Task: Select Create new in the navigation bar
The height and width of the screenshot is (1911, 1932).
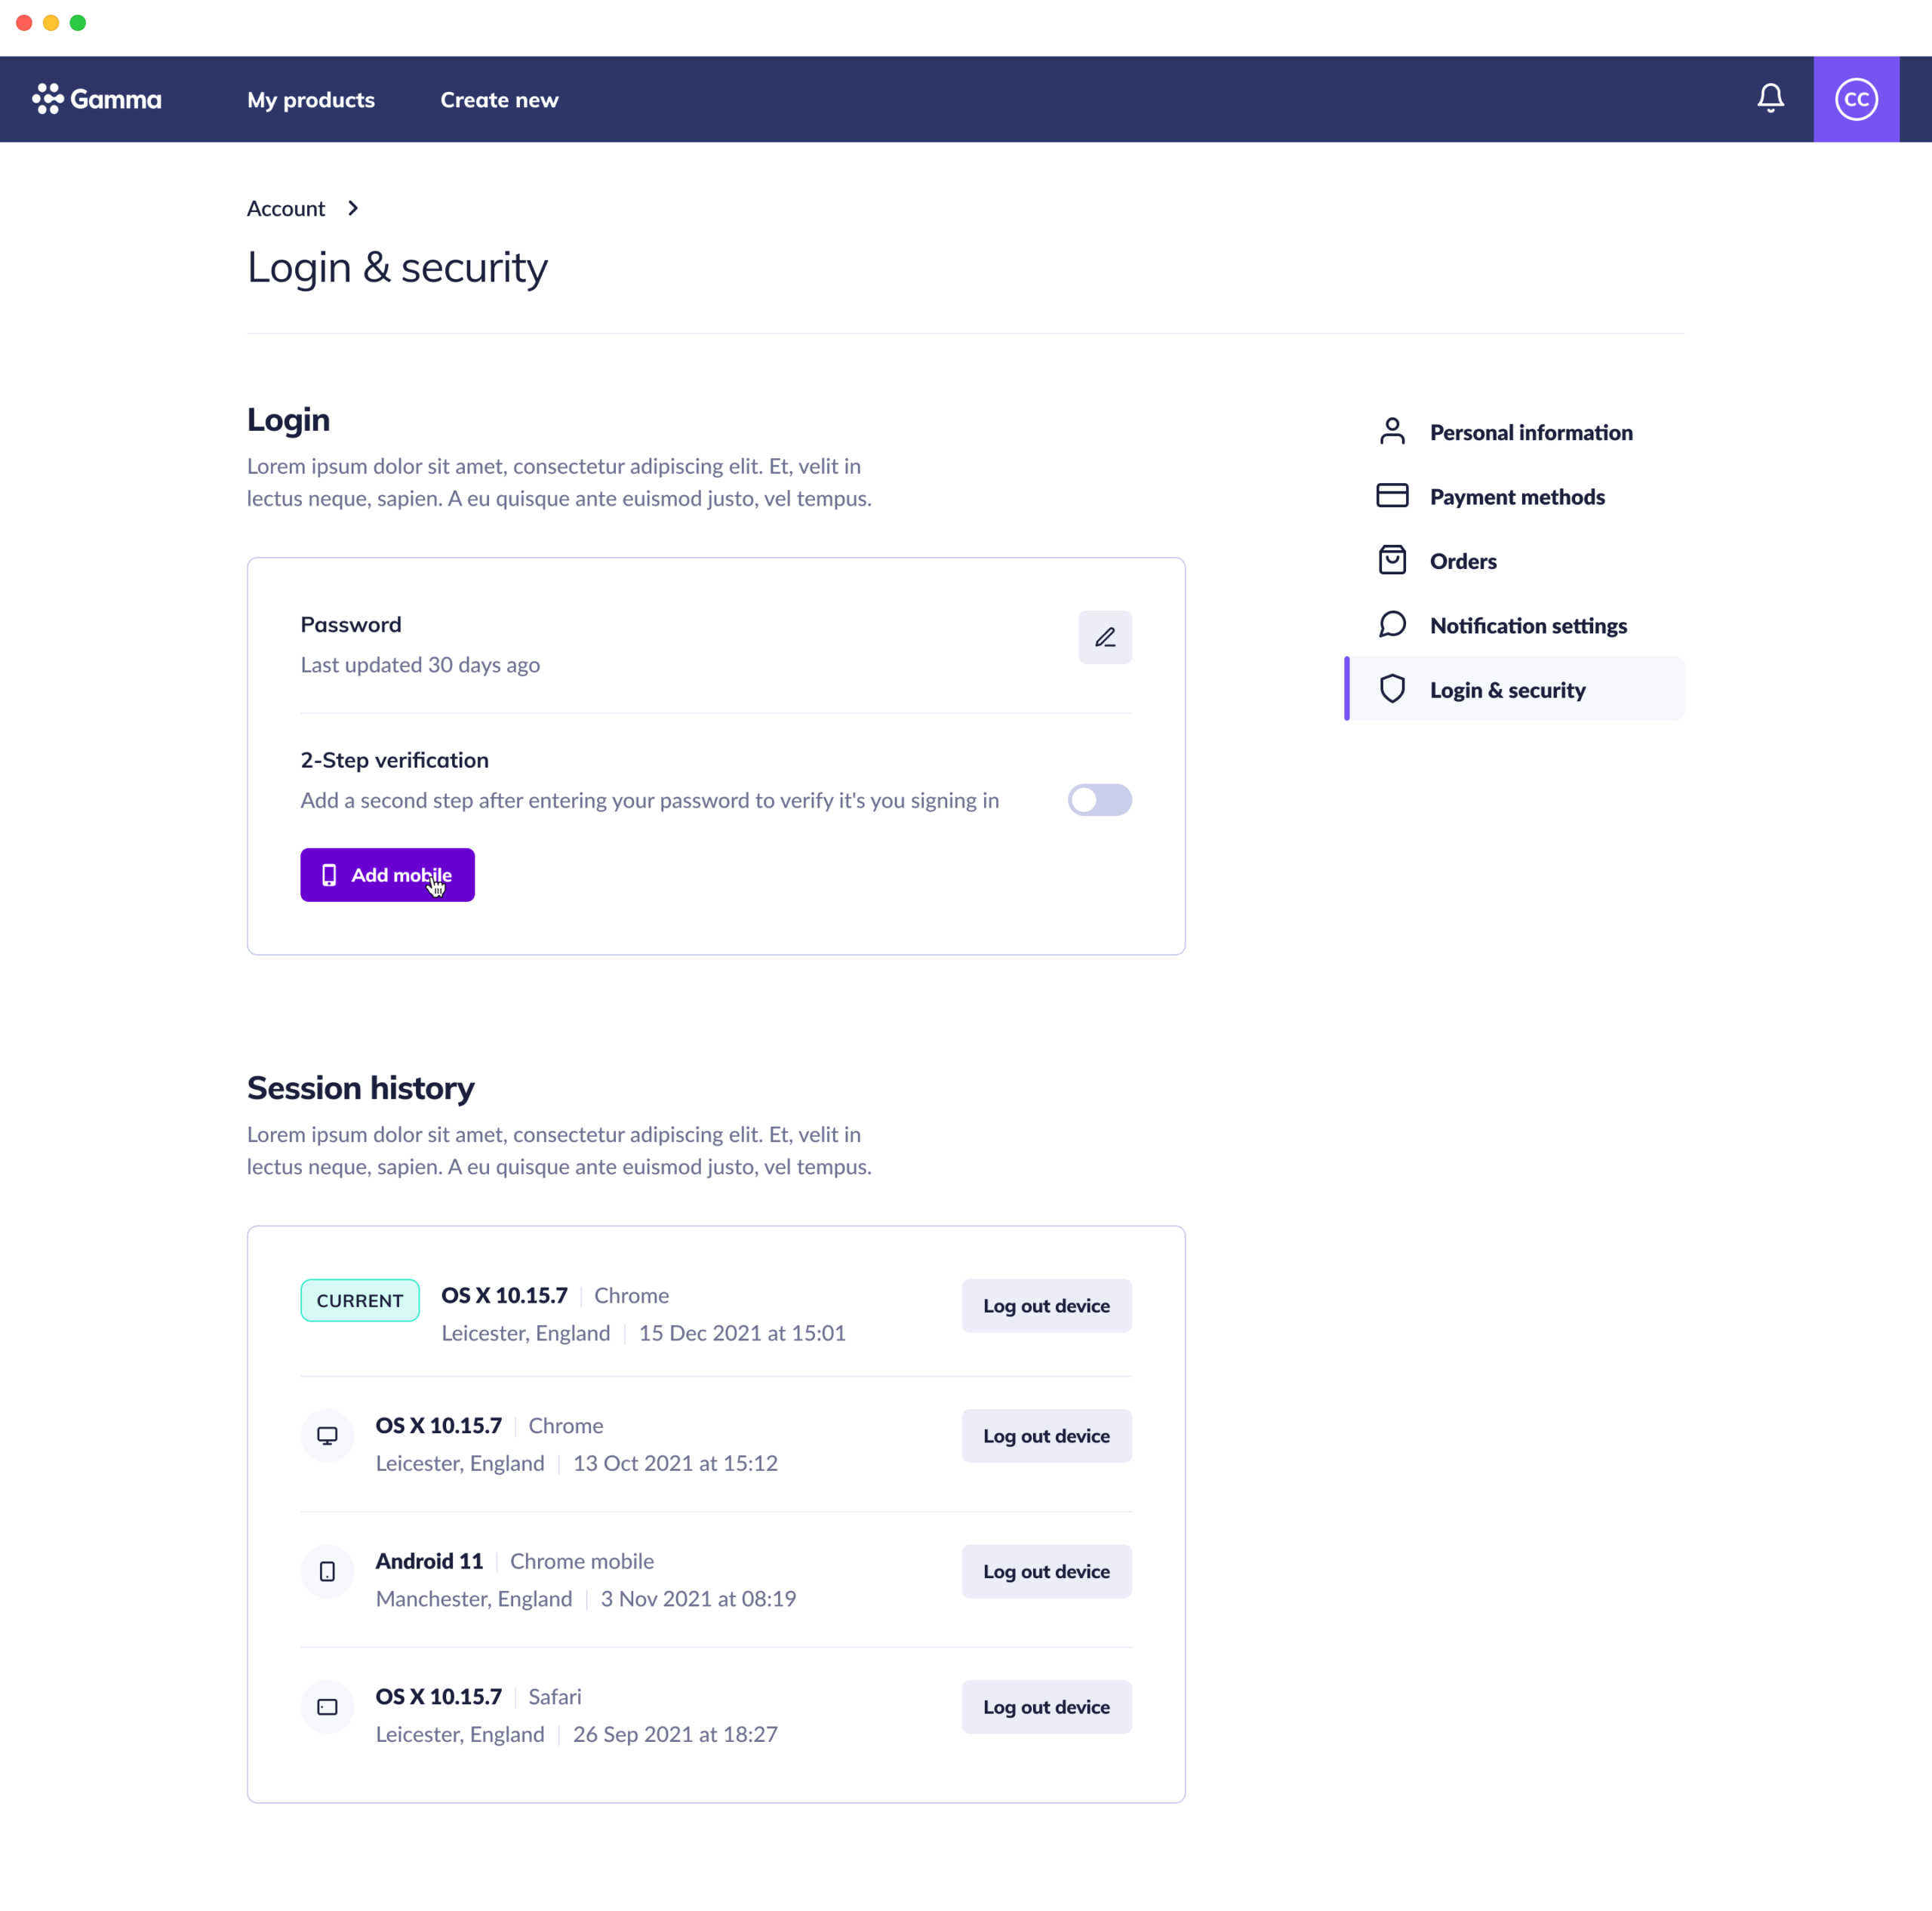Action: (x=499, y=99)
